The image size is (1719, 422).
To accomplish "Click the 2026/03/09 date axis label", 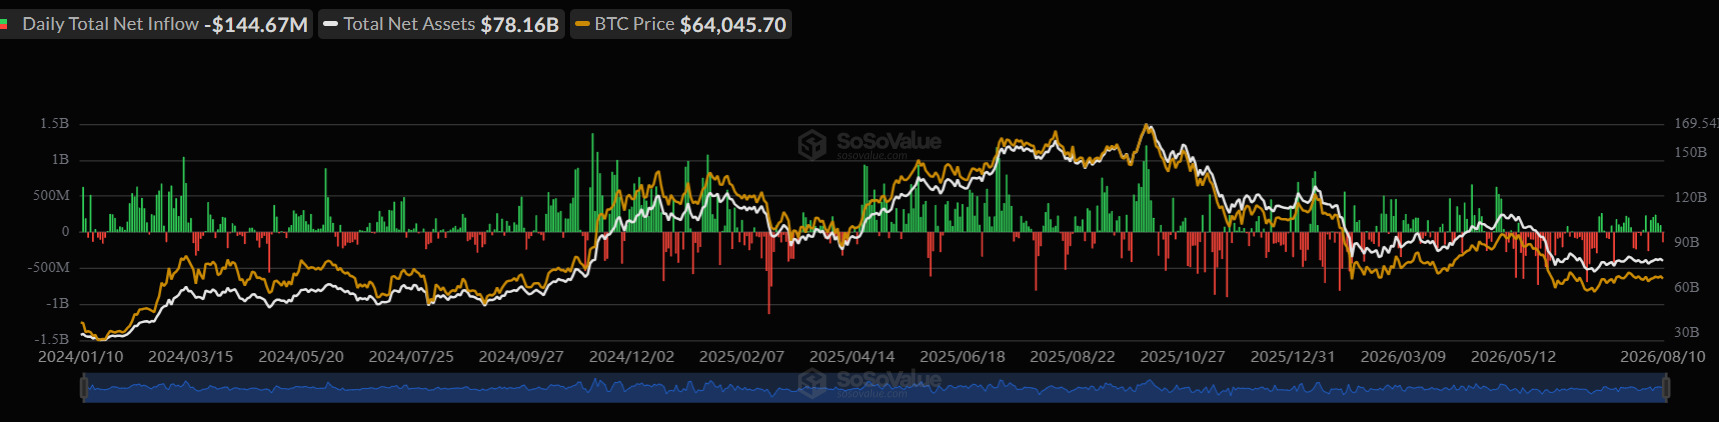I will pyautogui.click(x=1403, y=357).
